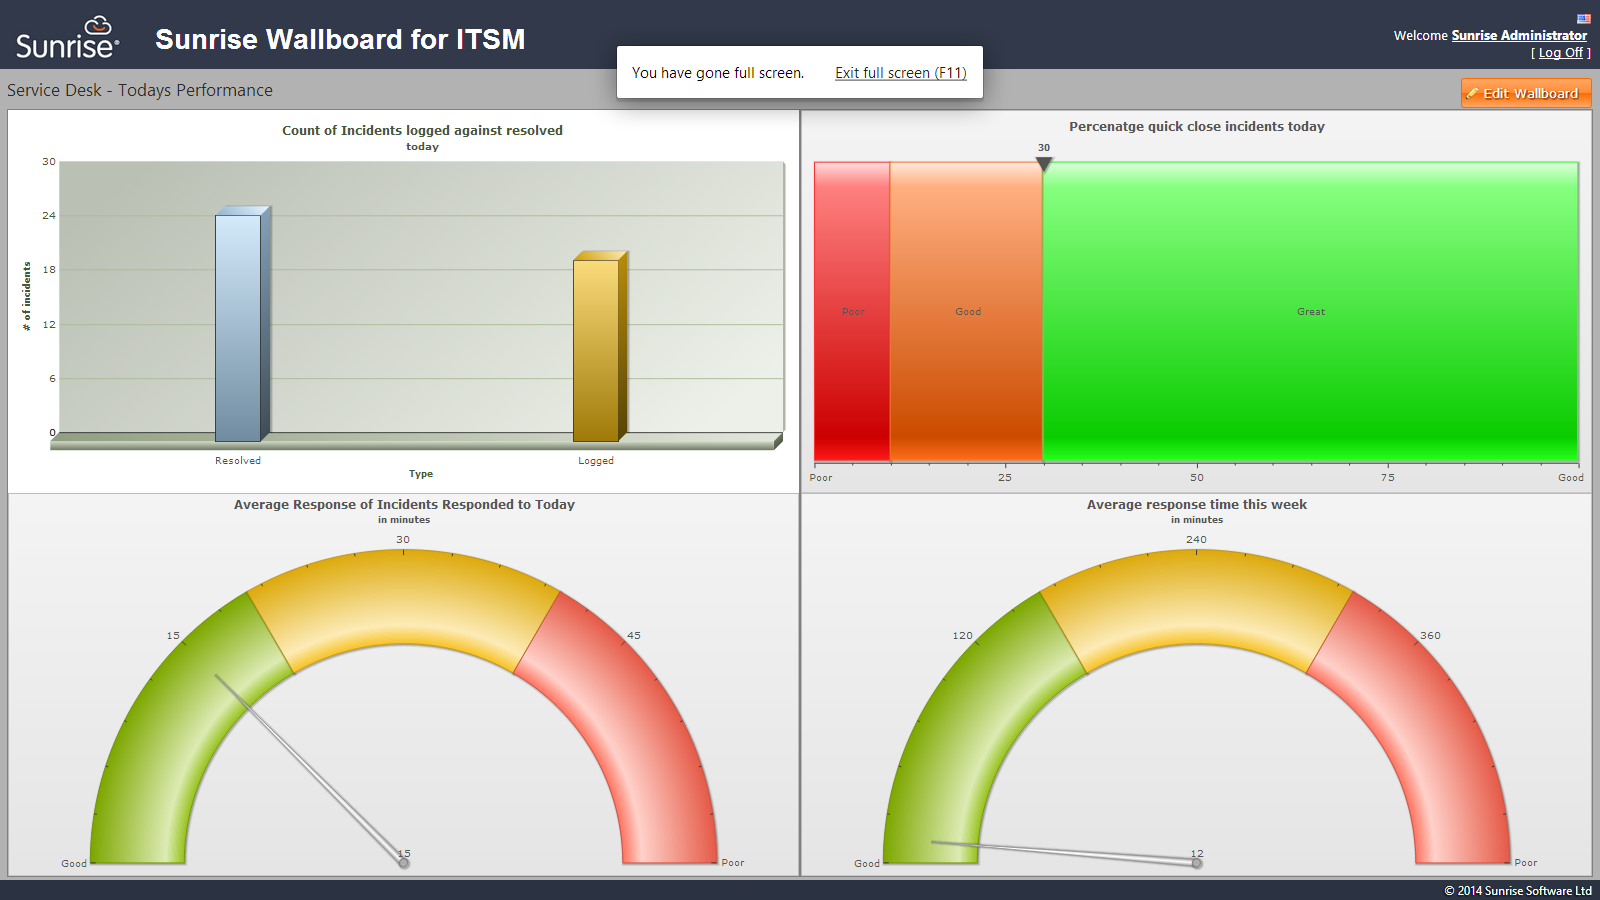Click the Resolved axis label
Image resolution: width=1600 pixels, height=900 pixels.
coord(238,461)
